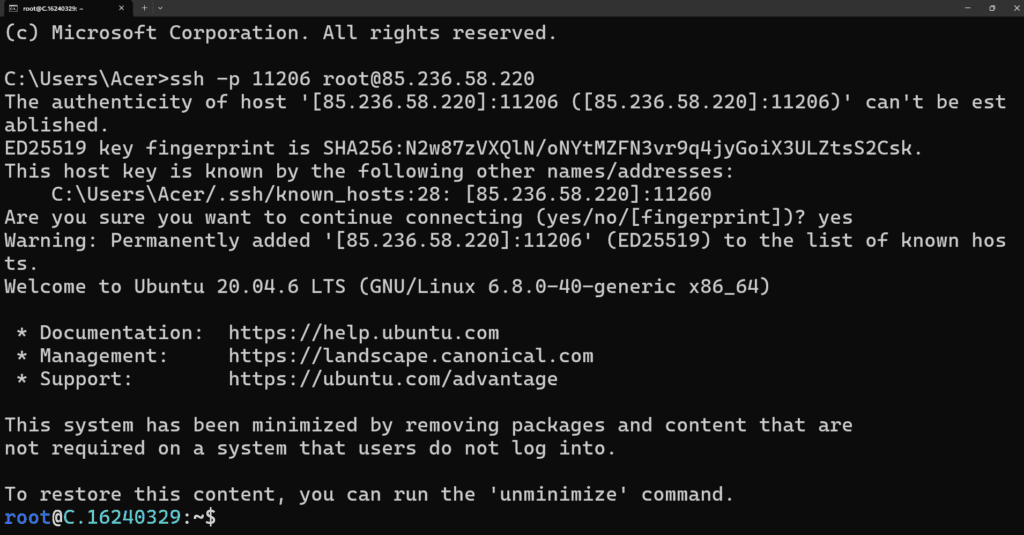The image size is (1024, 535).
Task: Open the https://landscape.canonical.com management link
Action: (411, 356)
